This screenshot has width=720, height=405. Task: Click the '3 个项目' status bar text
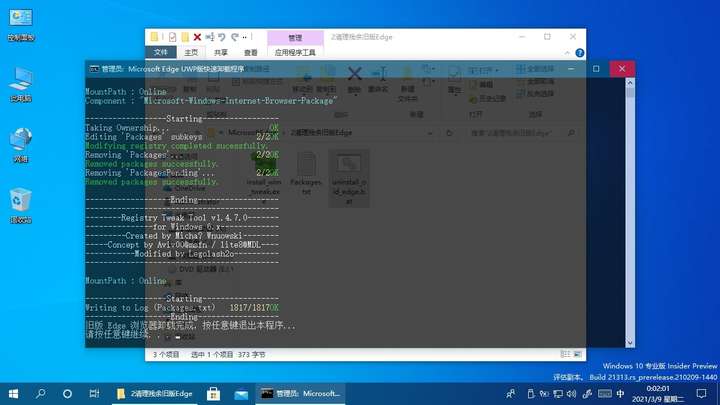pyautogui.click(x=166, y=354)
